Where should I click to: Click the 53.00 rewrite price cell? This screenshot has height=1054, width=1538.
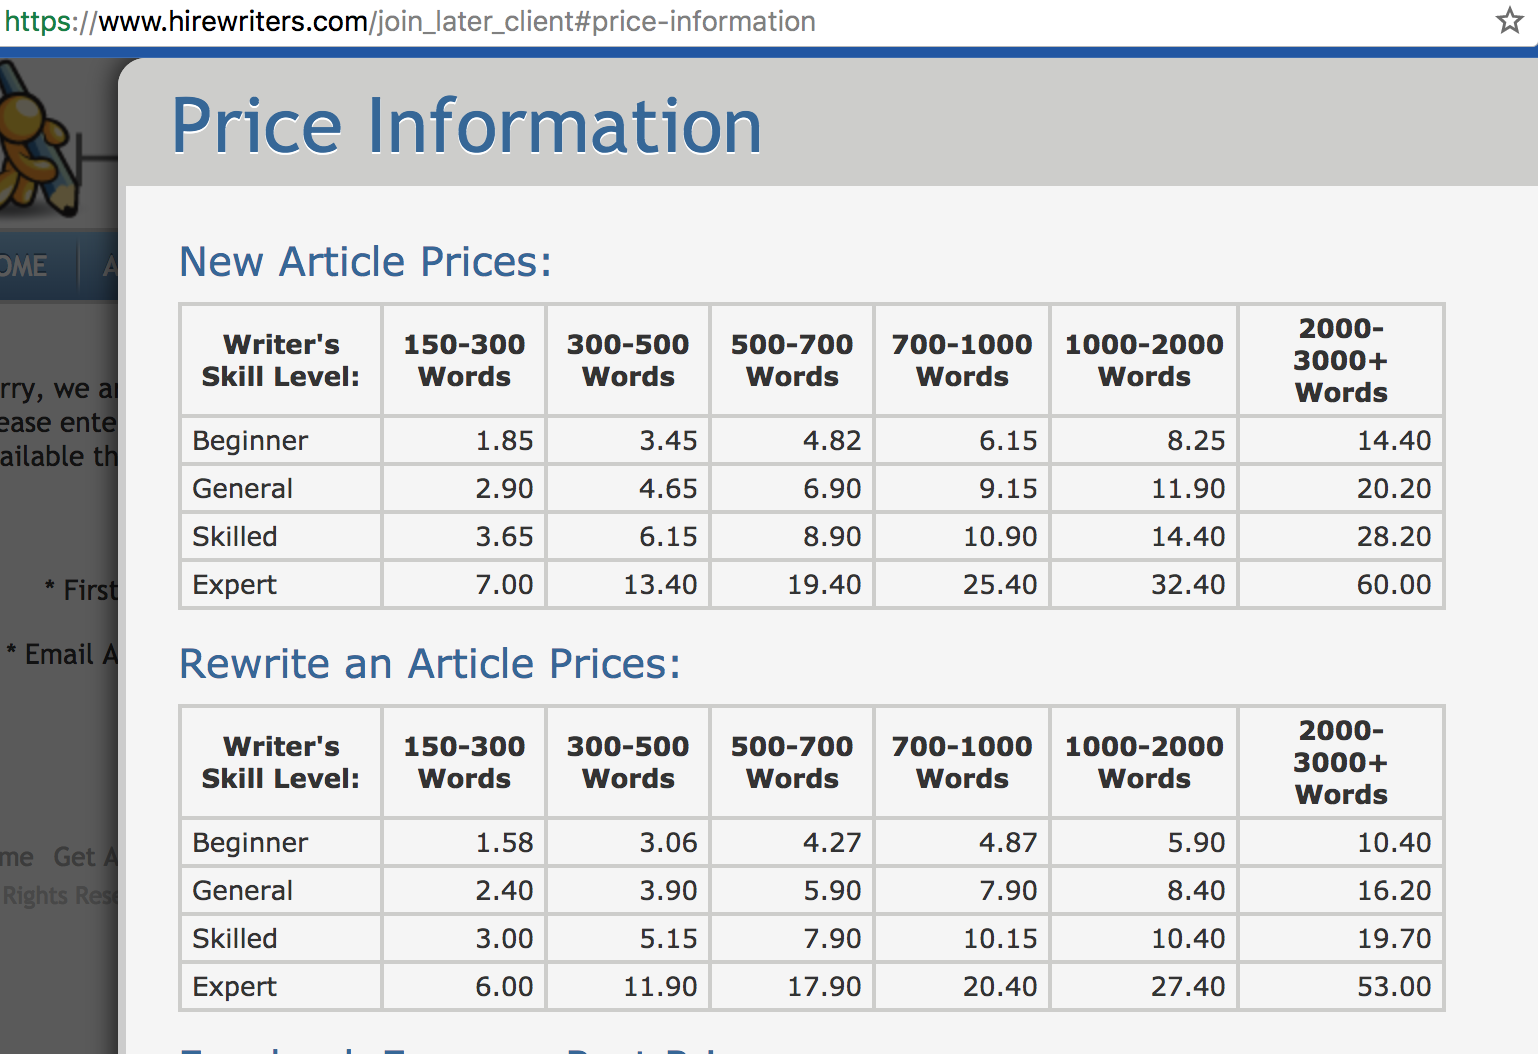coord(1341,986)
